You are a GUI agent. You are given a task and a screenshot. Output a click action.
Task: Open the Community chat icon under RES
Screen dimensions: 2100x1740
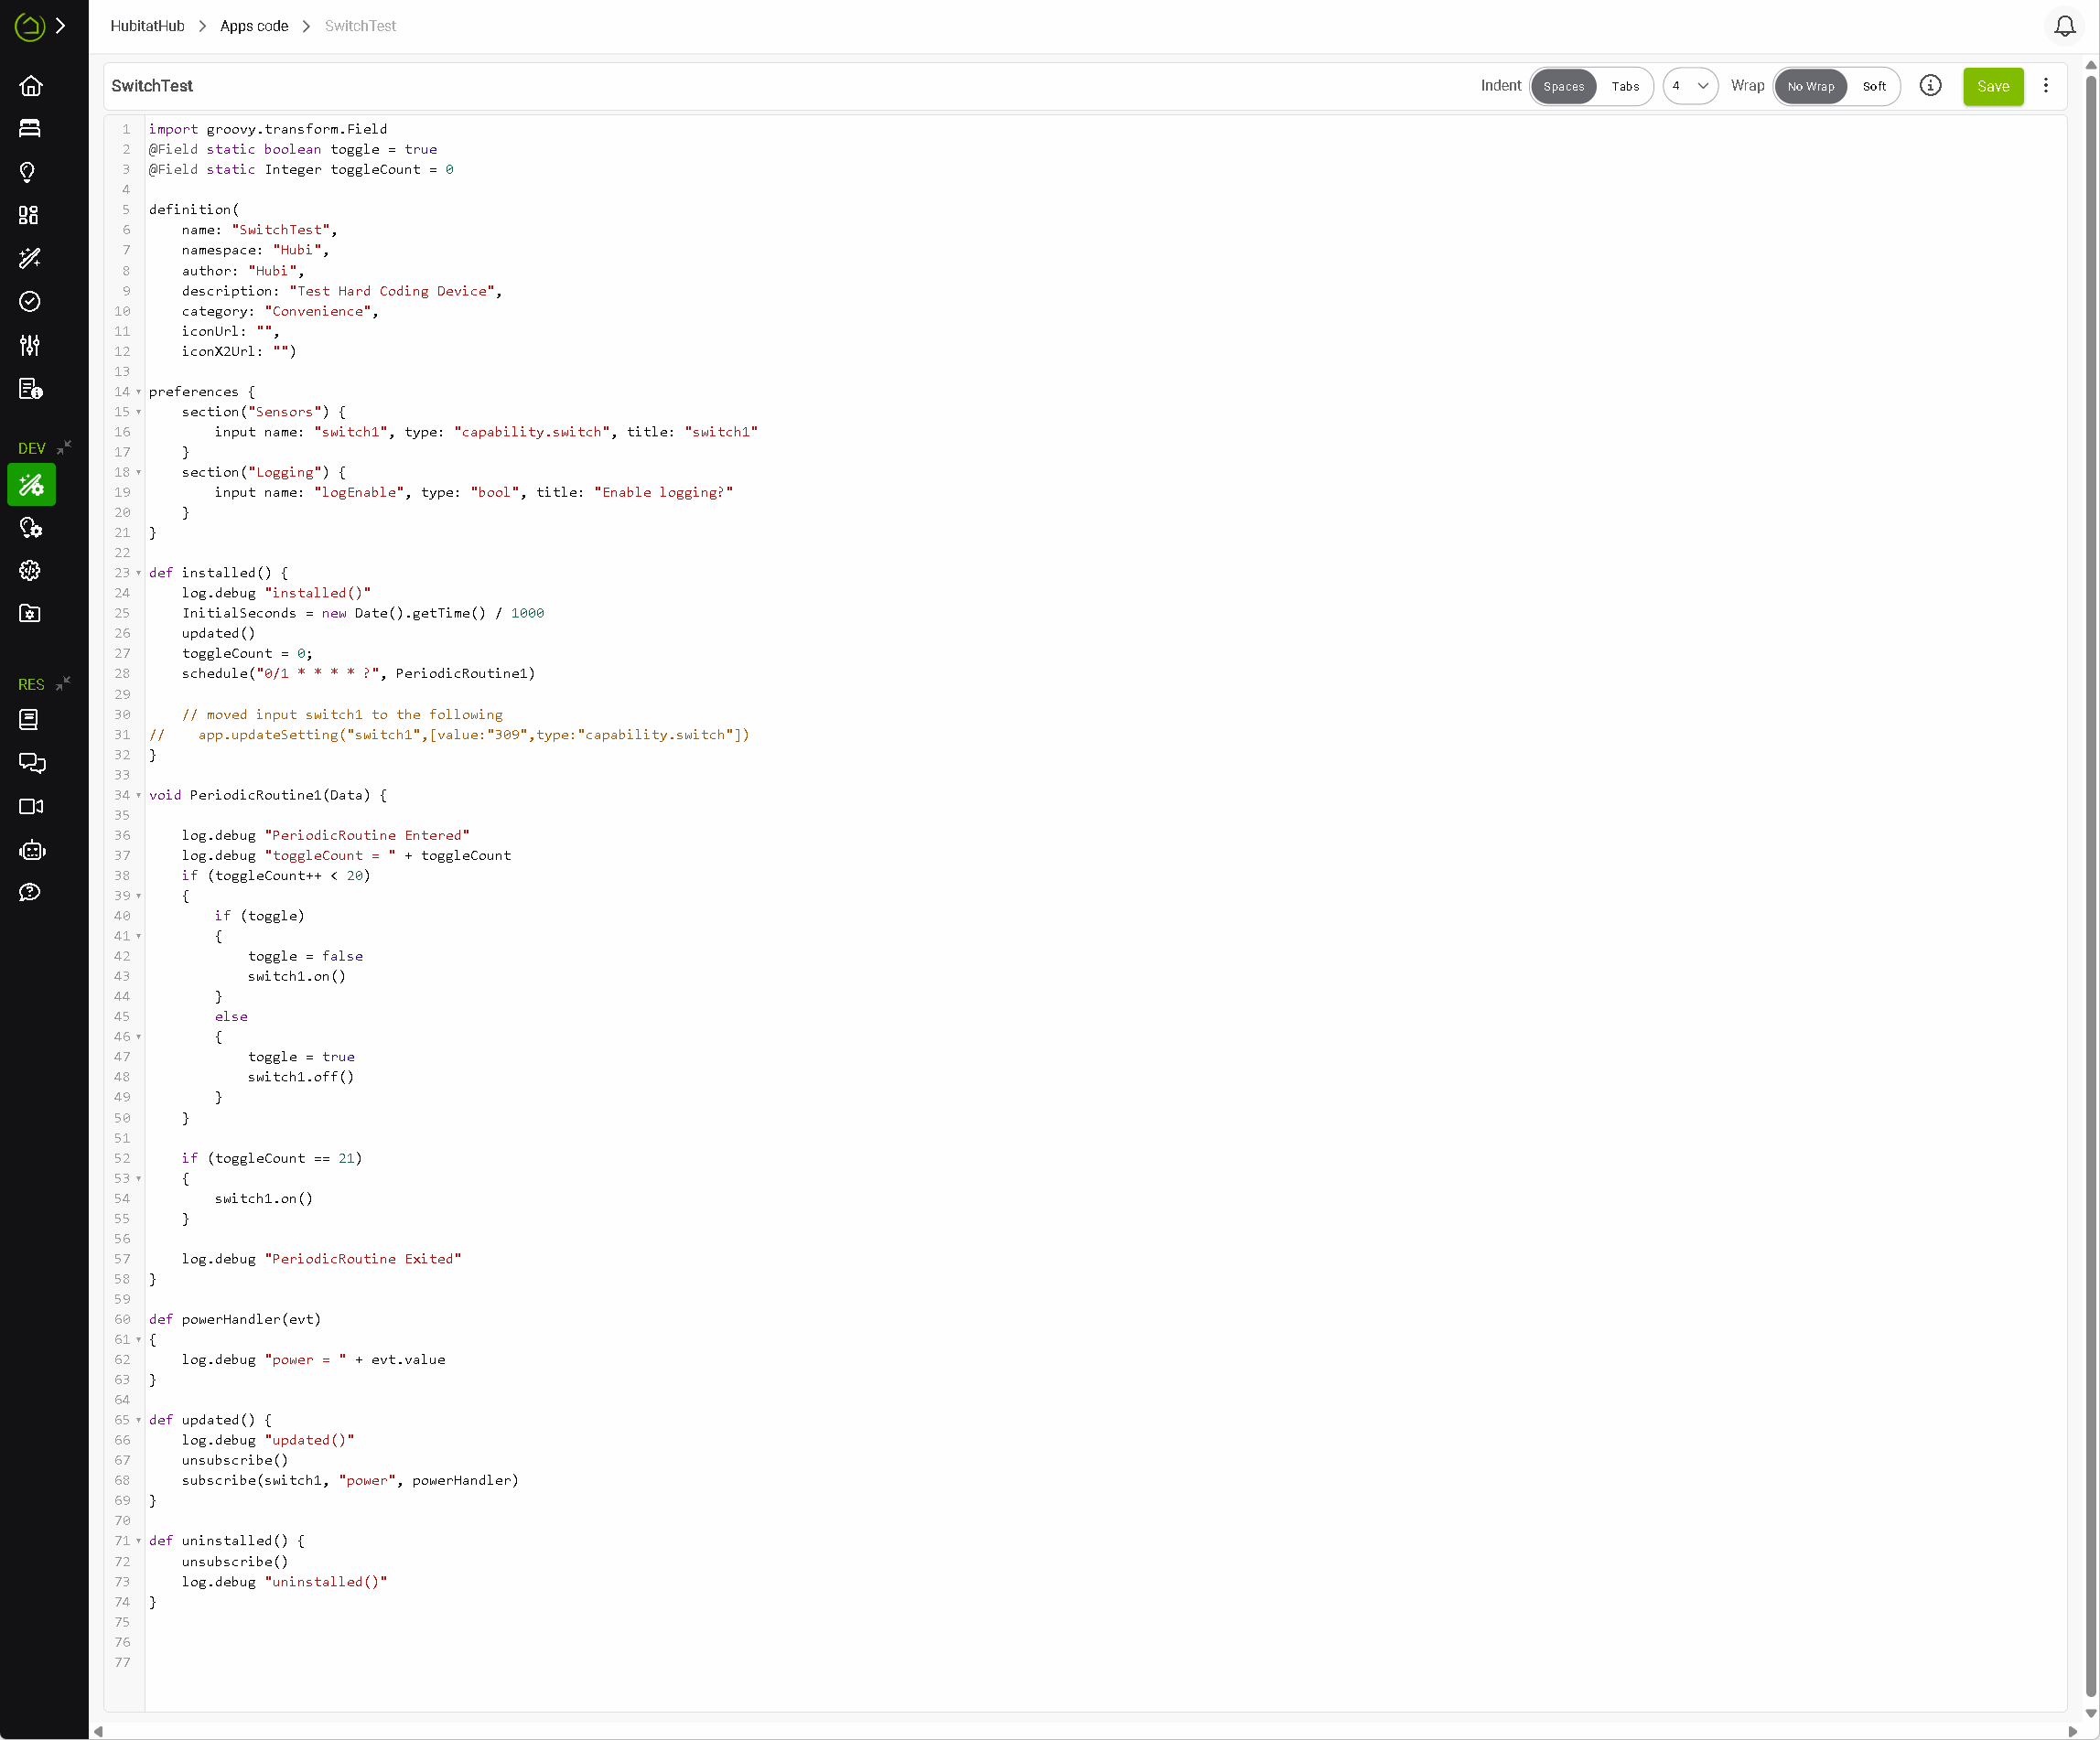[x=33, y=763]
